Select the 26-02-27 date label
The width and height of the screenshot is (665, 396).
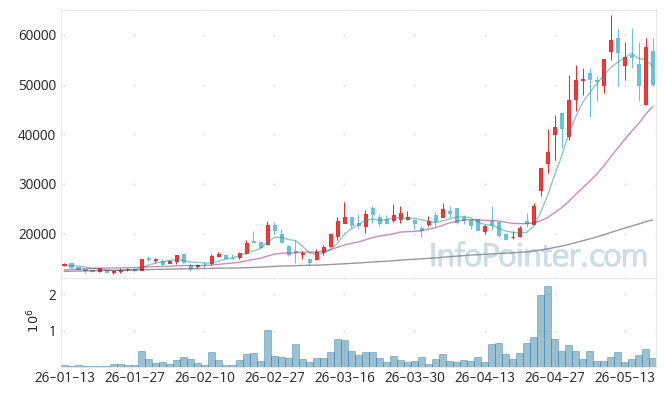(x=274, y=377)
